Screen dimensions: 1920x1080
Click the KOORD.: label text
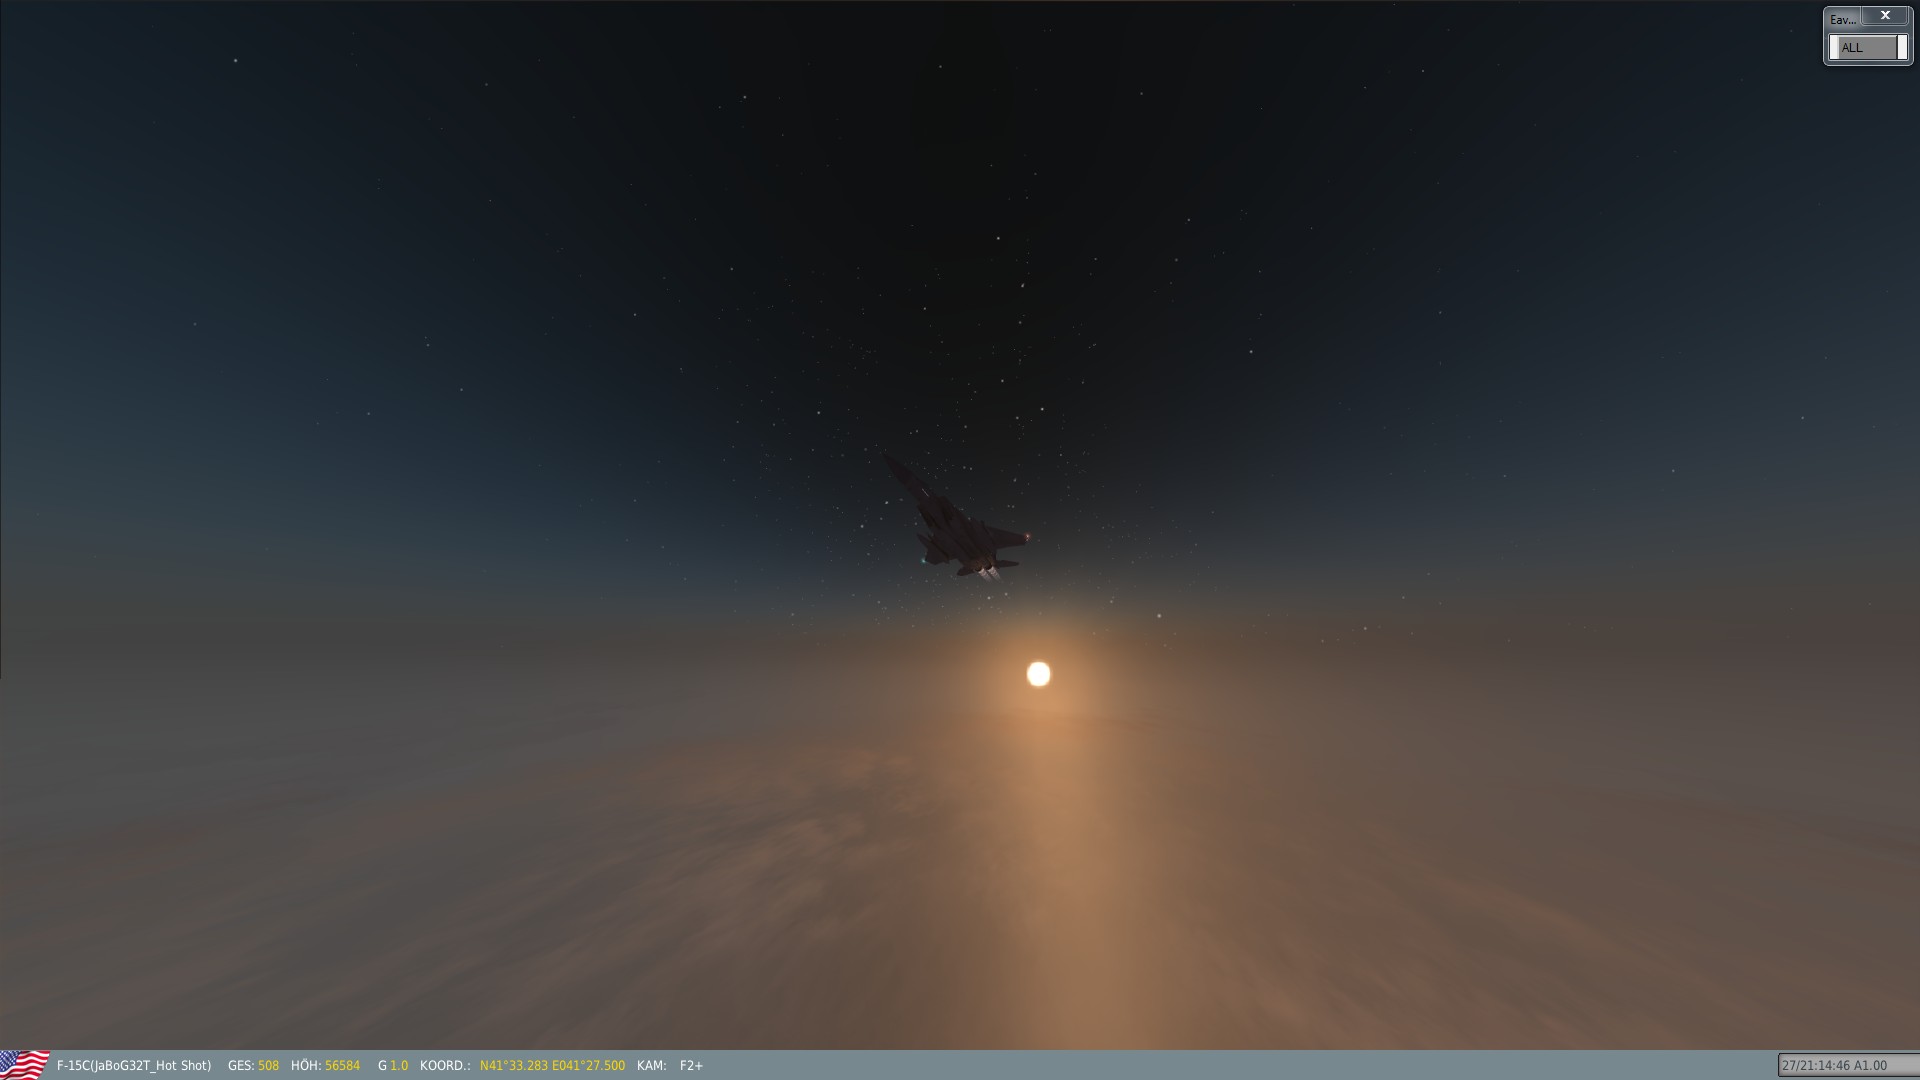pos(445,1066)
